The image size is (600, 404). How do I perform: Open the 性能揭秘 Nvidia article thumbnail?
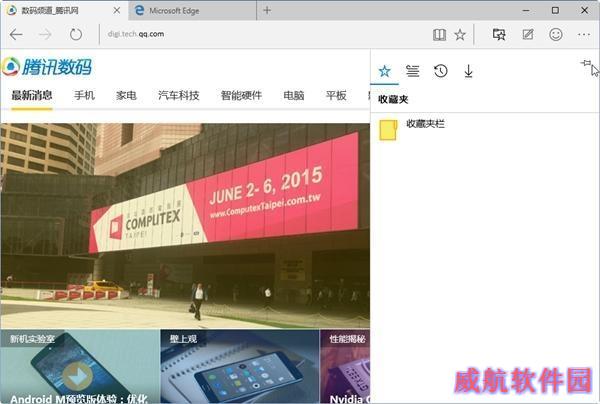[x=345, y=367]
